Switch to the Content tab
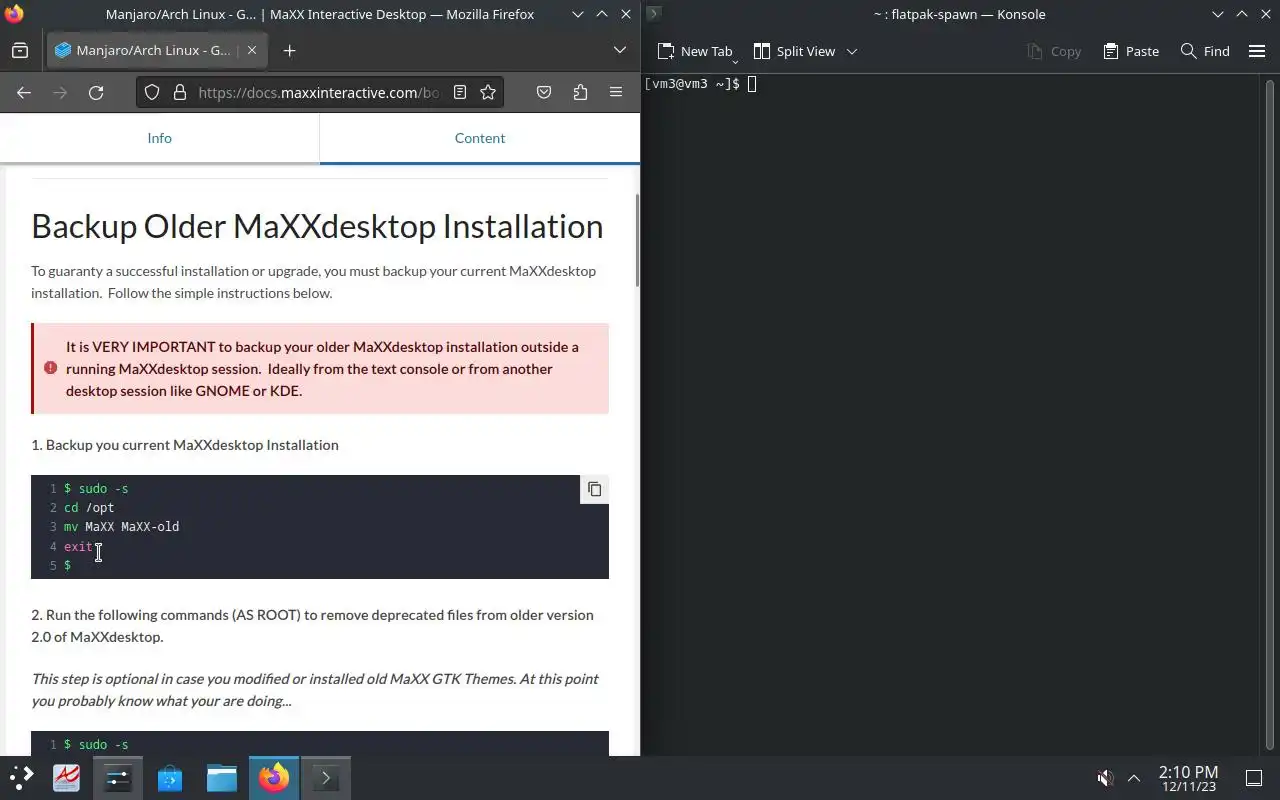1280x800 pixels. coord(480,138)
